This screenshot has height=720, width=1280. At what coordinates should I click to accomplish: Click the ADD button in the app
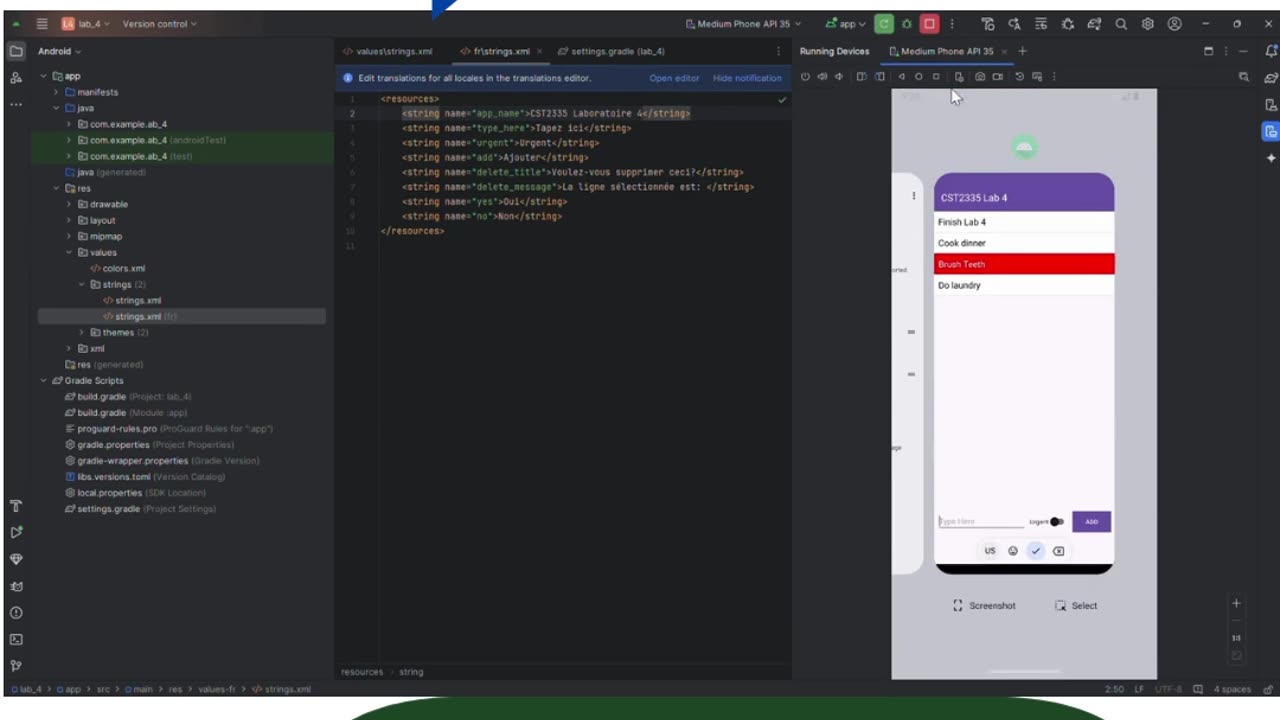pos(1091,522)
